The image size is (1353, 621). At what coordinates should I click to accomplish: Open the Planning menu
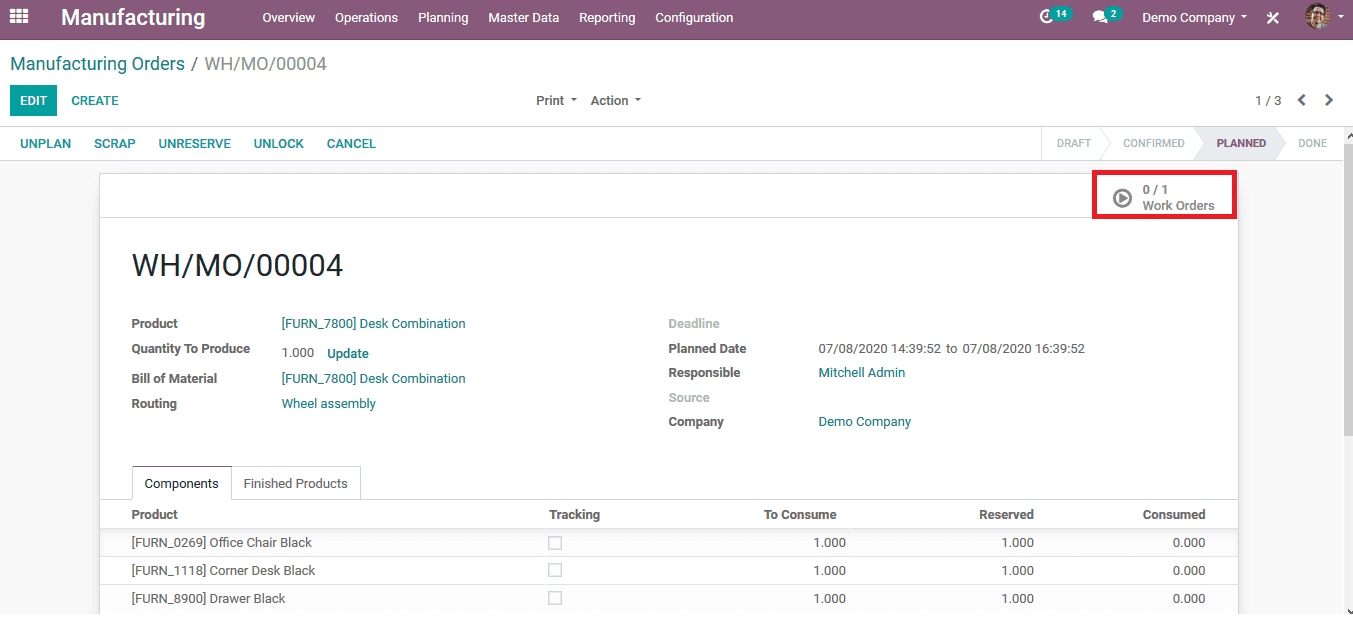click(x=443, y=18)
